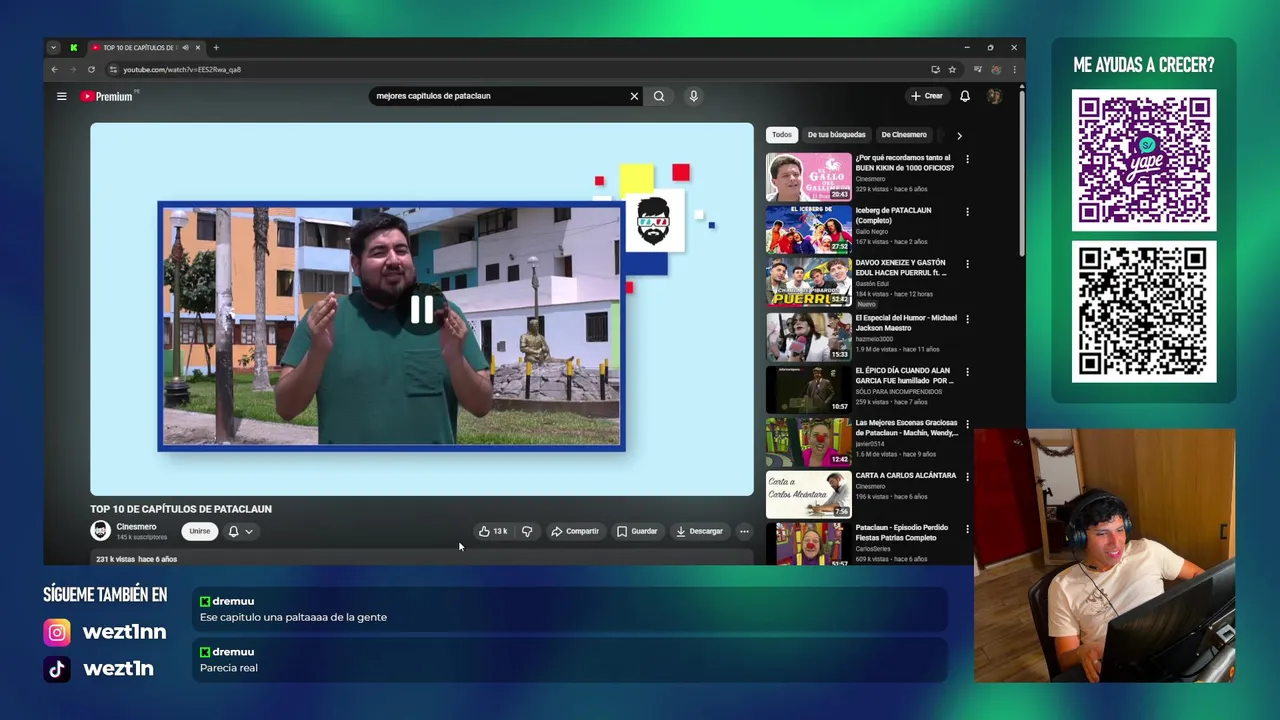The width and height of the screenshot is (1280, 720).
Task: Open title 'EL ÉPICO DÍA CUANDO ALAN GARCIA'
Action: tap(904, 376)
